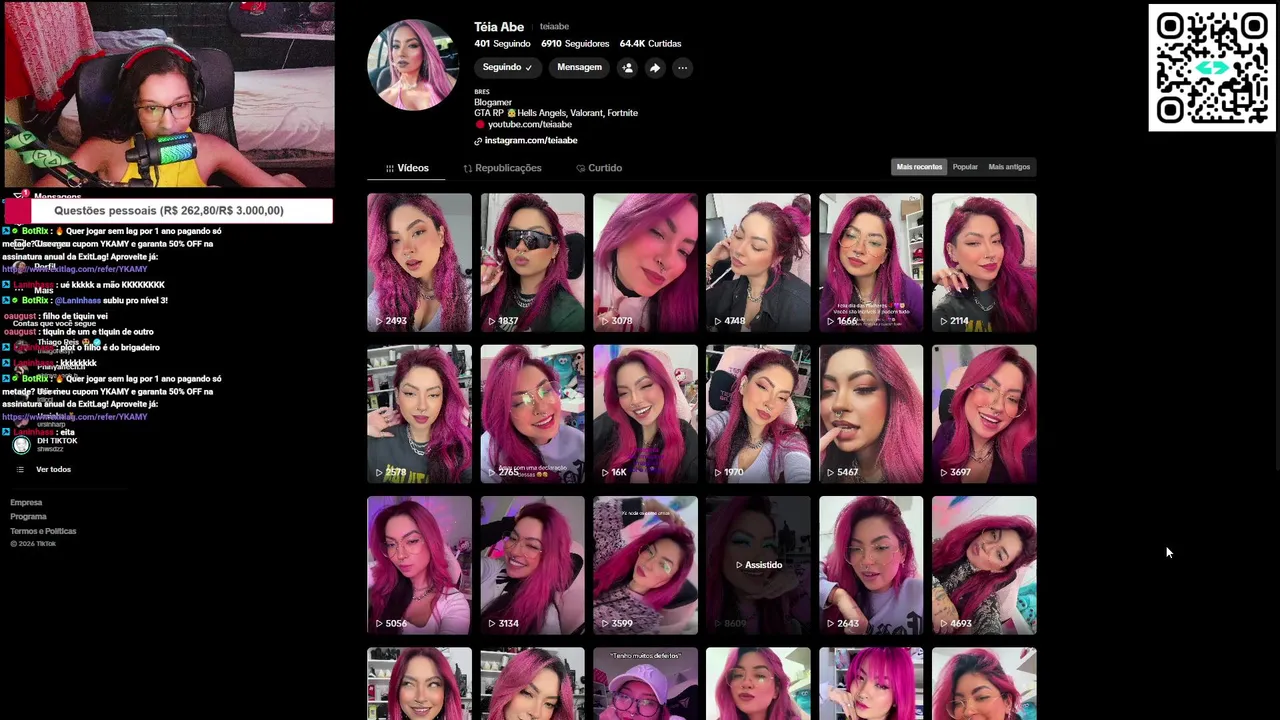The image size is (1280, 720).
Task: Open the youtube.com/teiaabe bio link
Action: point(529,125)
